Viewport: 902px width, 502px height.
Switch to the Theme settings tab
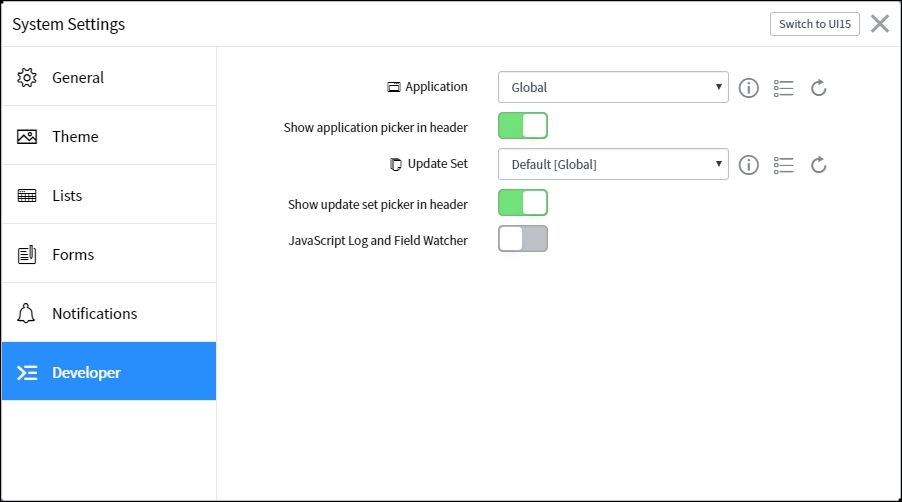109,136
